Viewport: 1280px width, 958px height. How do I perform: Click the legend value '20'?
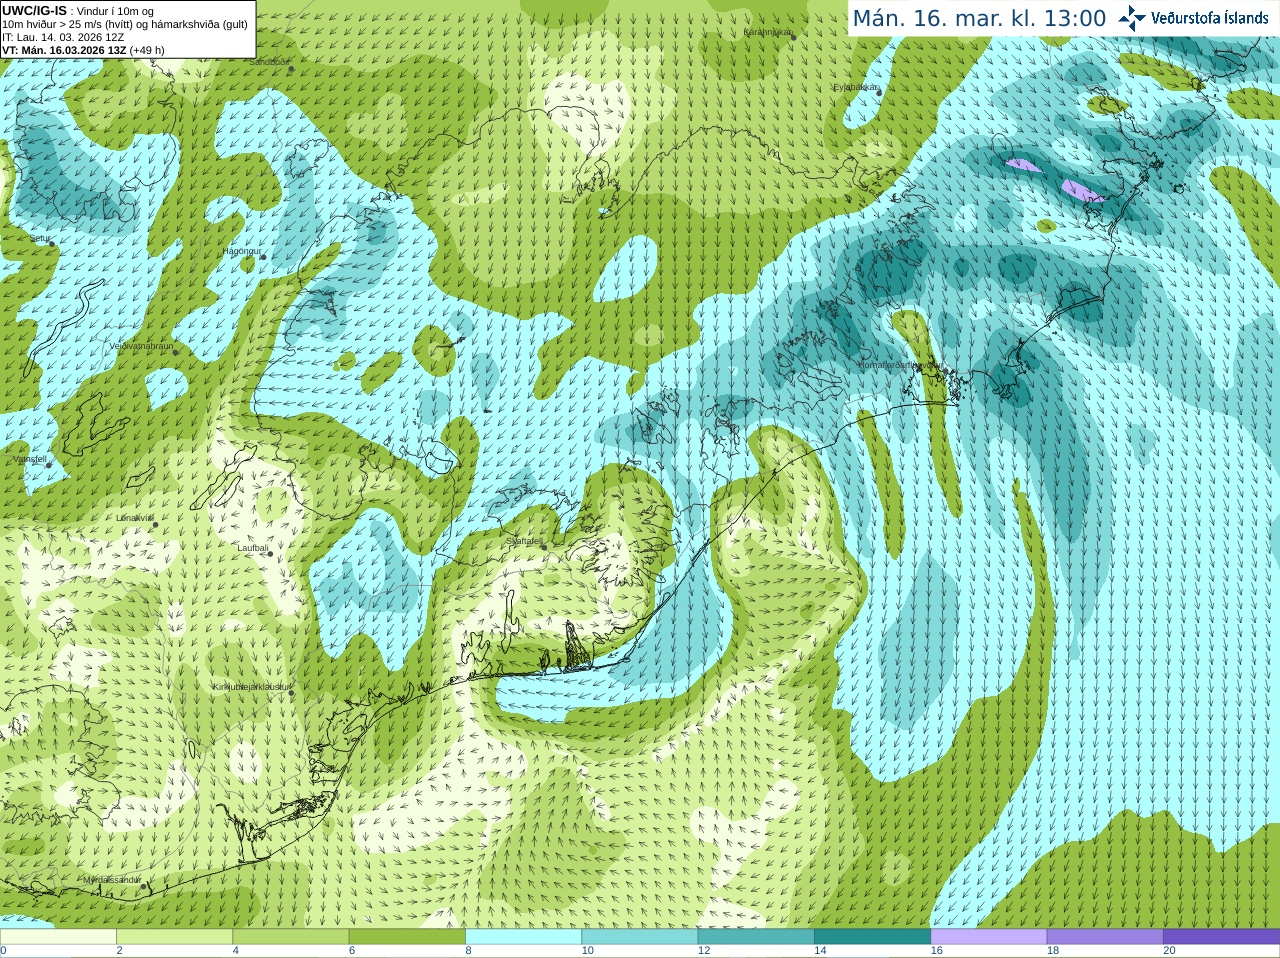(x=1169, y=951)
